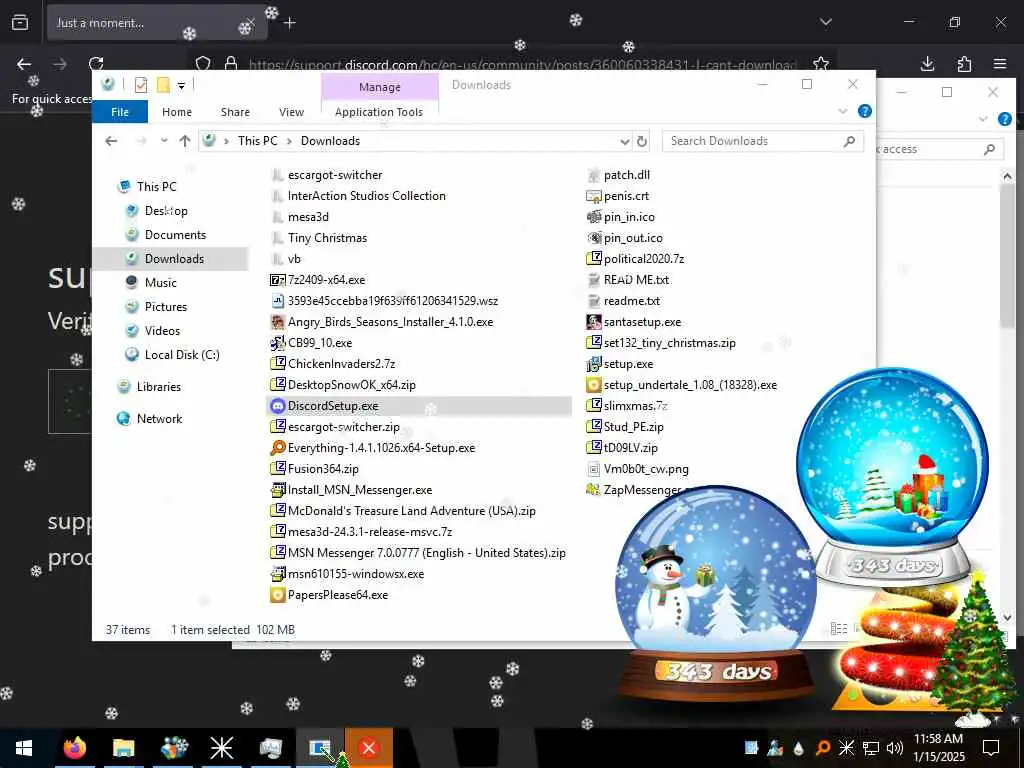Select the PapersPlease64.exe icon
The width and height of the screenshot is (1024, 768).
click(x=278, y=594)
